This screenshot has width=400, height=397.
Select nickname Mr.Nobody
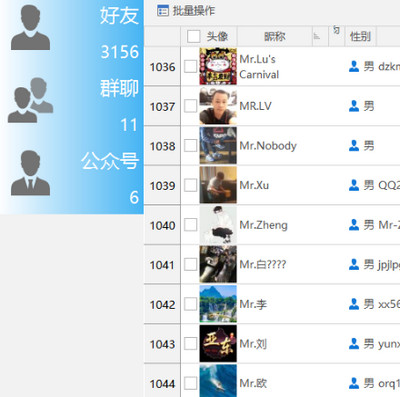pyautogui.click(x=268, y=146)
